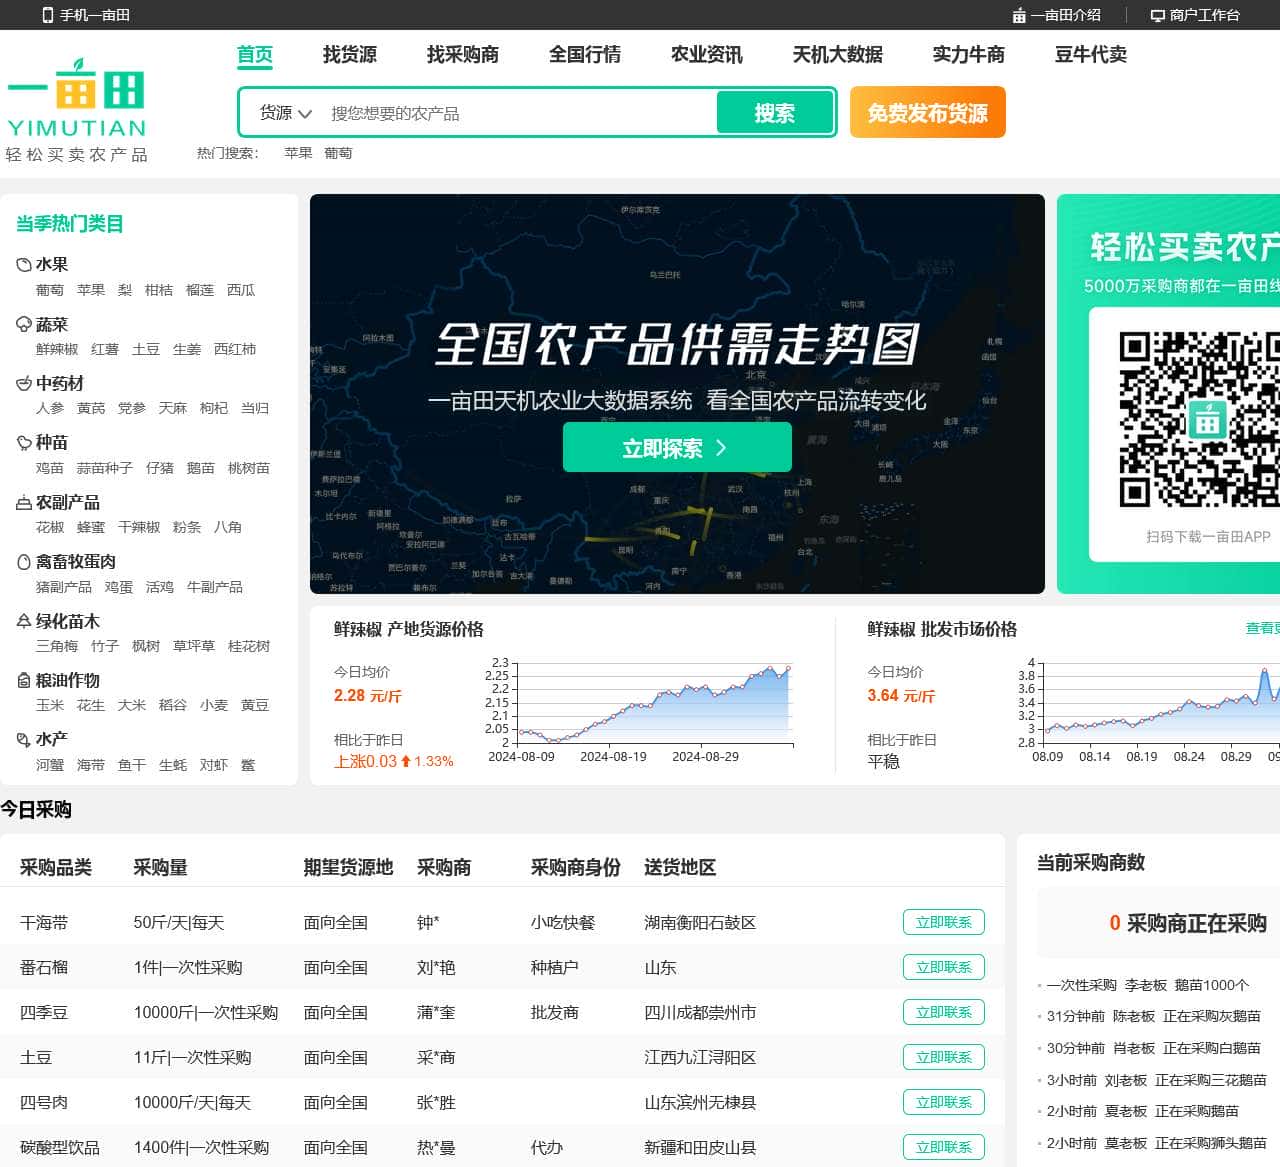The height and width of the screenshot is (1167, 1280).
Task: Click the 水产 aquatic products icon
Action: point(23,740)
